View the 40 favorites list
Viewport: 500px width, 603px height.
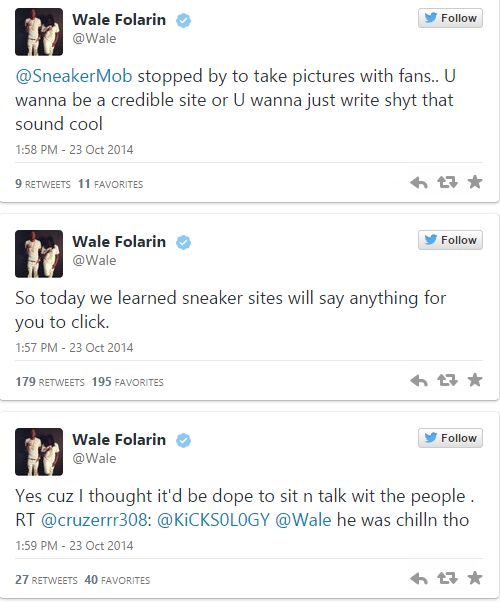[x=117, y=580]
